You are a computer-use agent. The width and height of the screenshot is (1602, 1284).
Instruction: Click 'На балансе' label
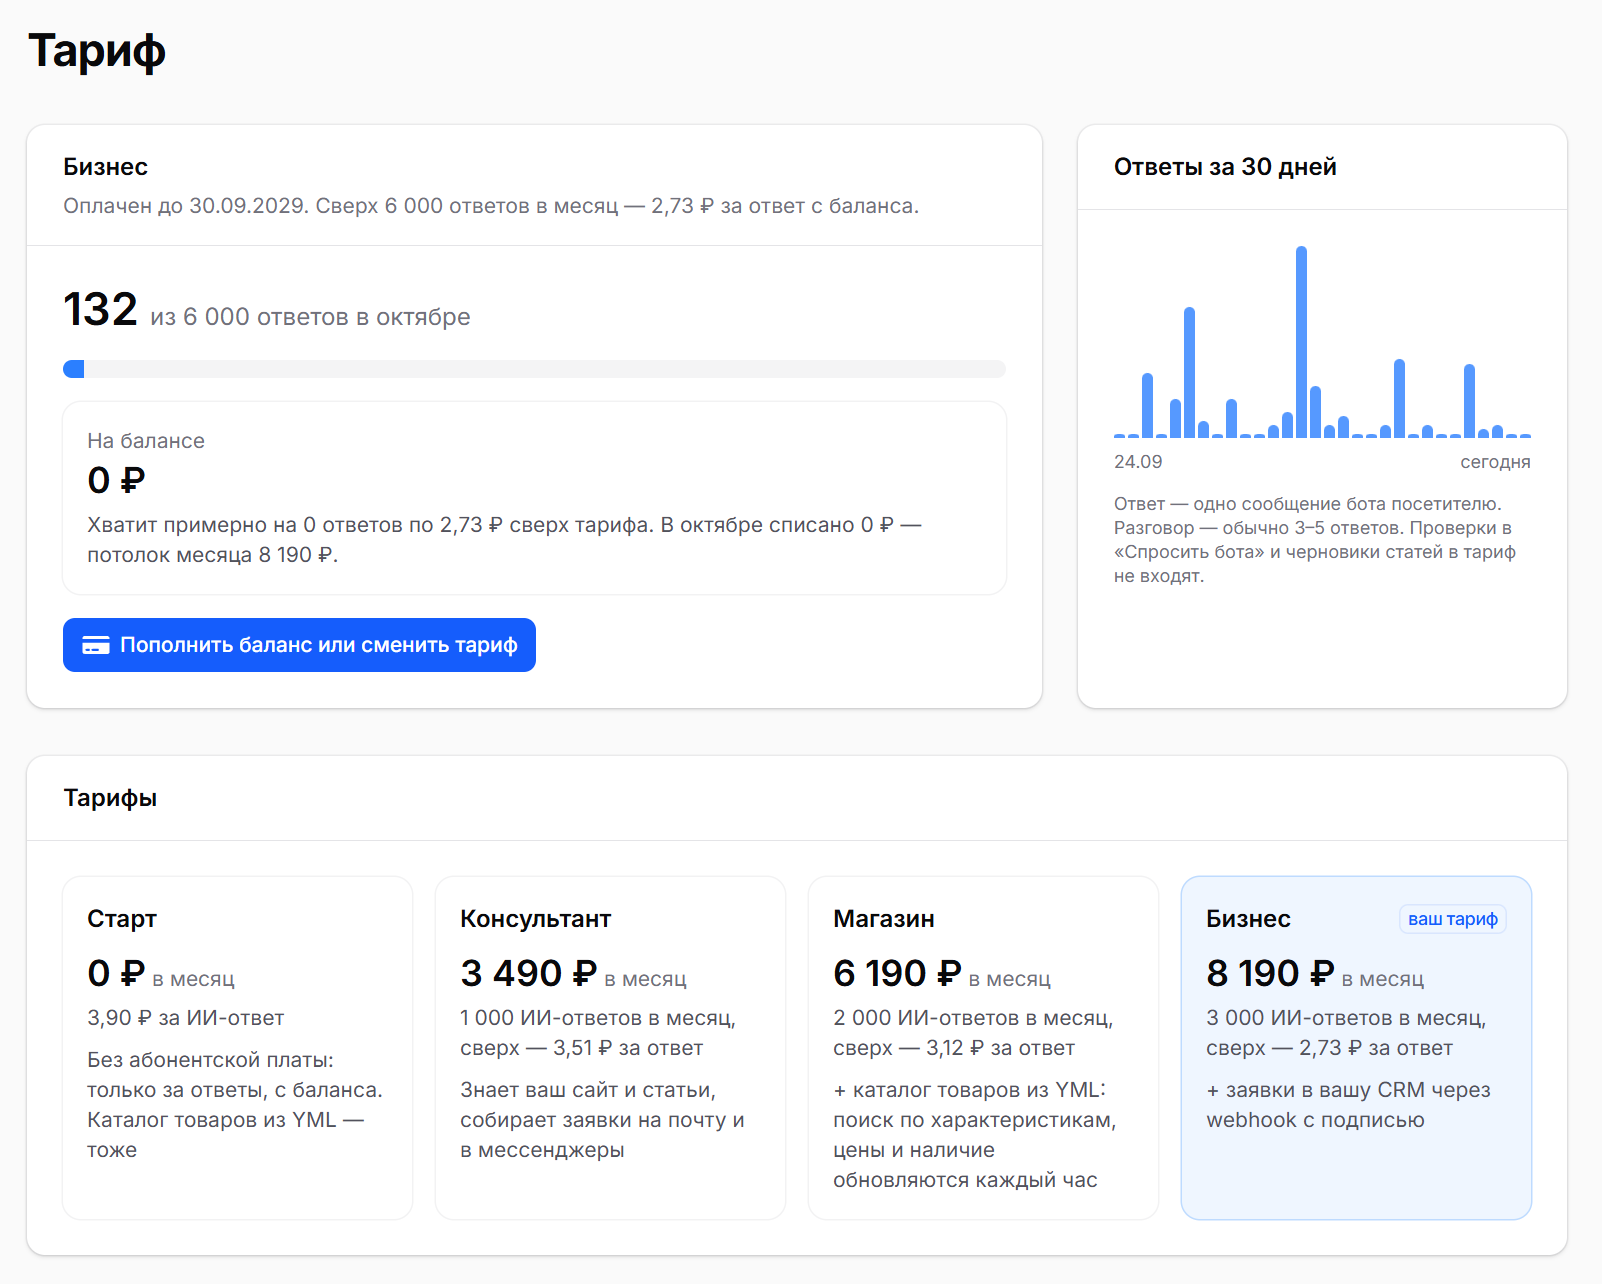pos(146,441)
